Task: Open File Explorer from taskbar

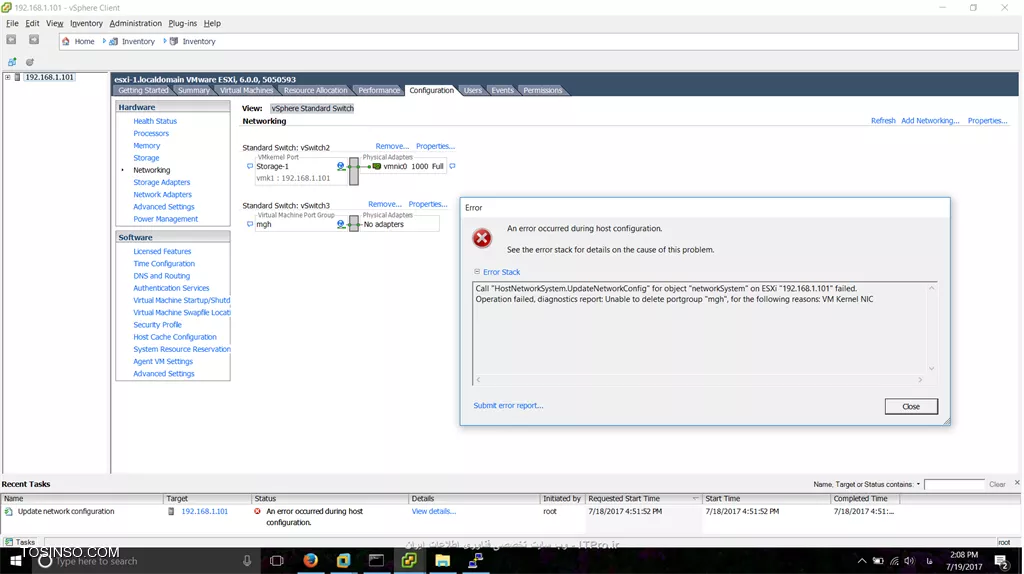Action: [x=442, y=560]
